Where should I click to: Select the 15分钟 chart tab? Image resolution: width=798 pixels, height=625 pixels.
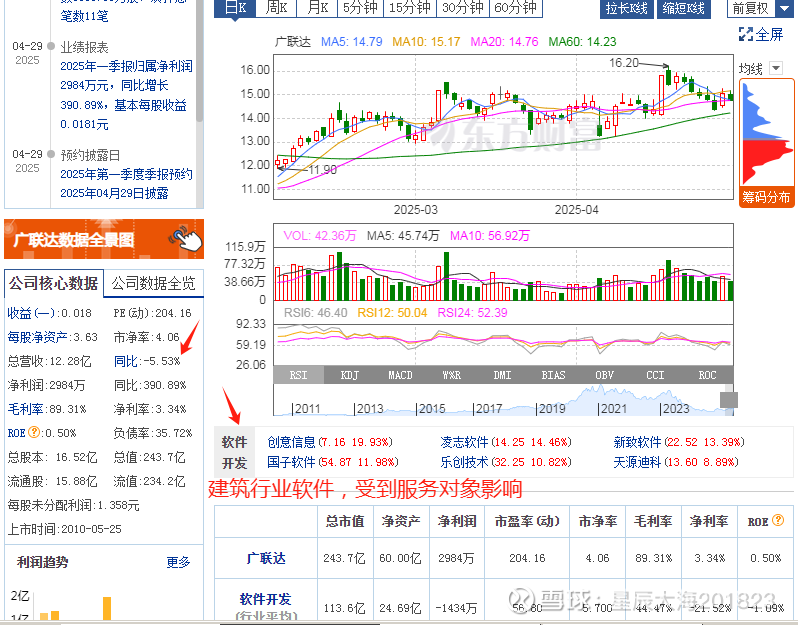tap(409, 8)
